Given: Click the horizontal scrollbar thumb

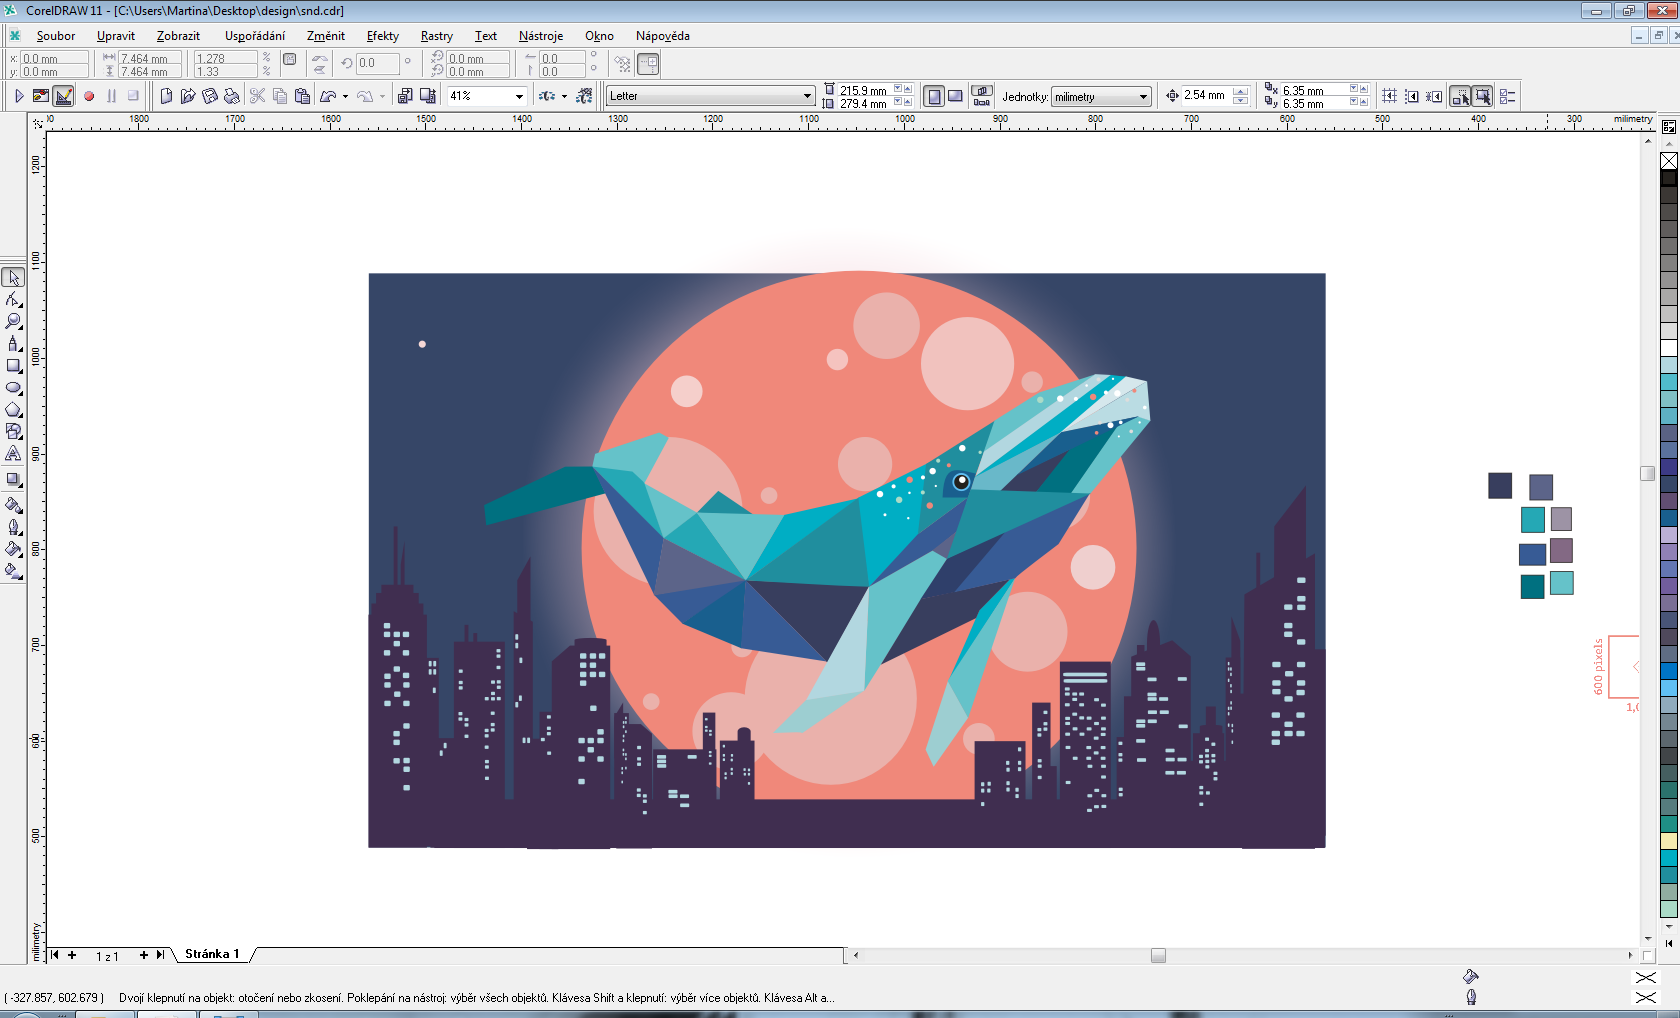Looking at the screenshot, I should point(1158,955).
